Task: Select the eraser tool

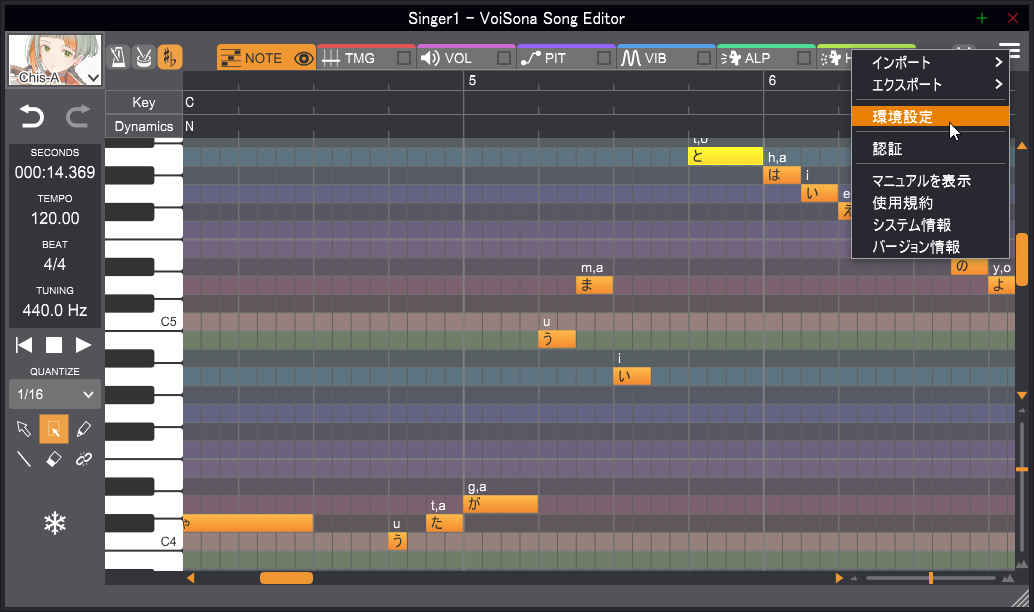Action: click(x=54, y=459)
